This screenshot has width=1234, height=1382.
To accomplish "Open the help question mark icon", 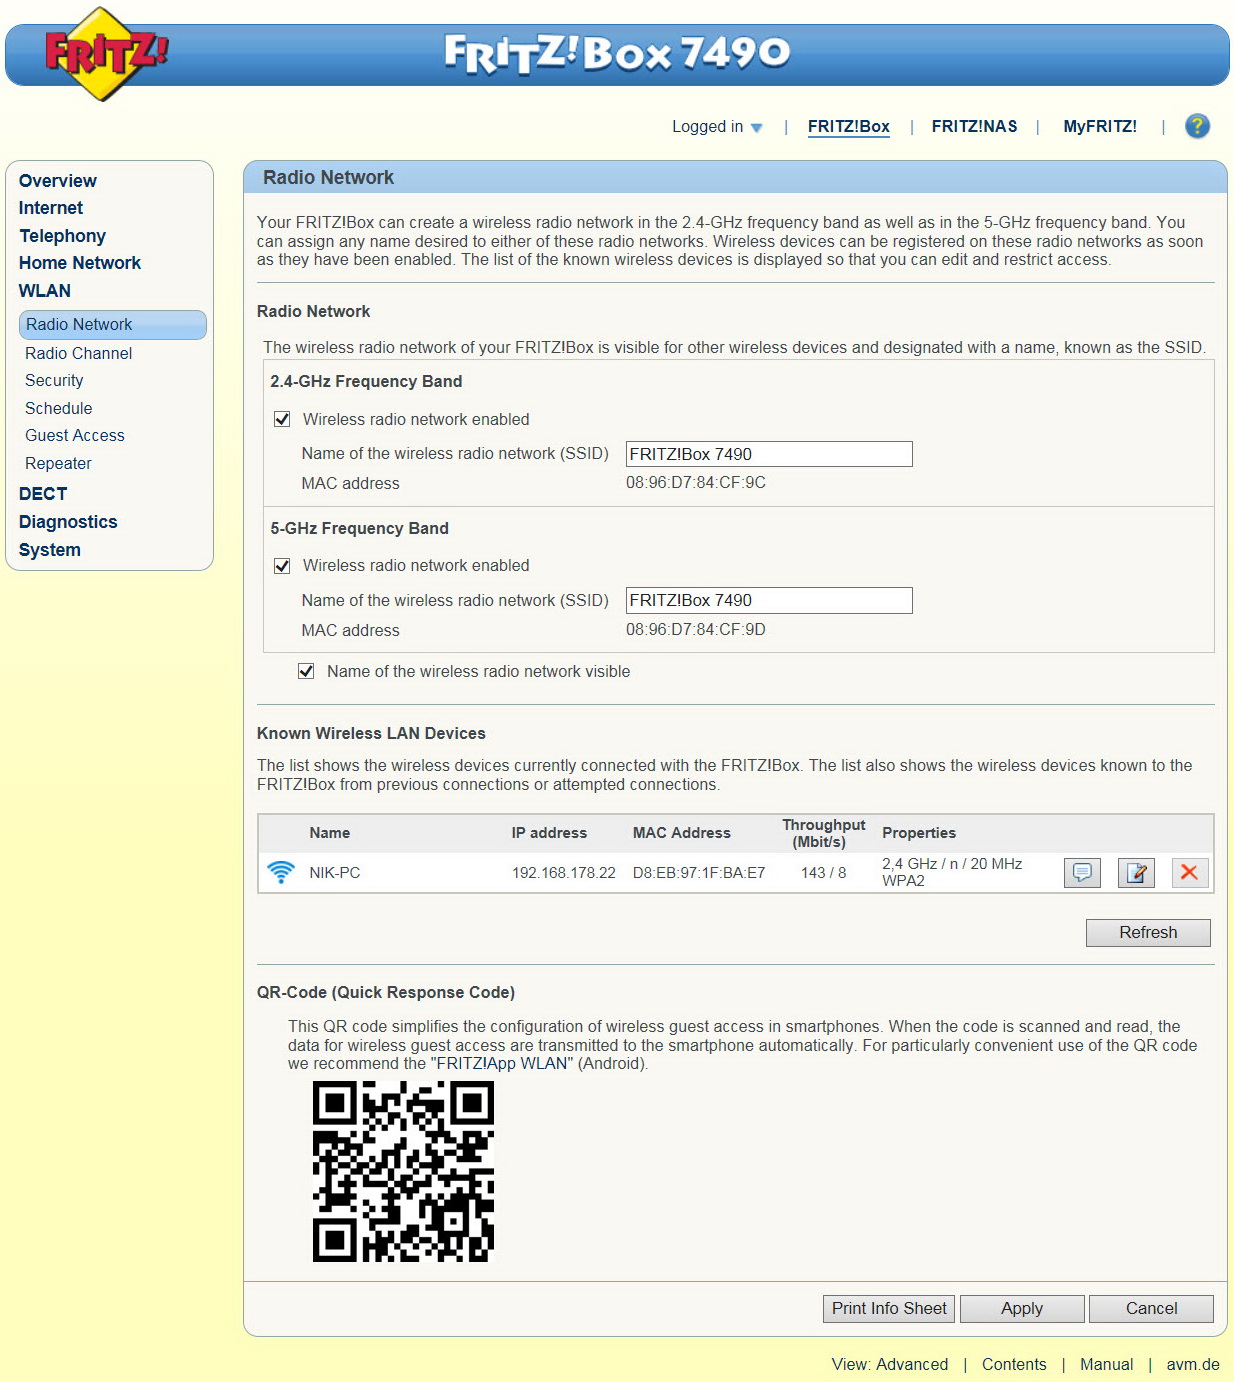I will click(x=1197, y=126).
